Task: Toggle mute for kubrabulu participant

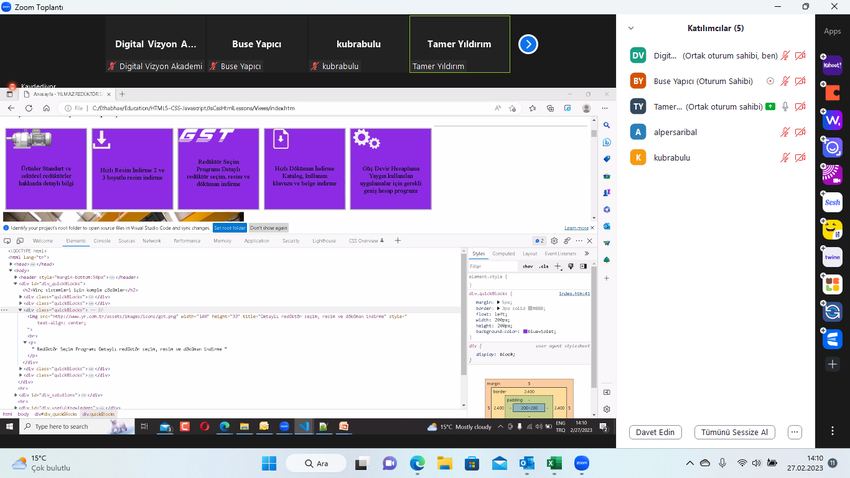Action: (x=785, y=157)
